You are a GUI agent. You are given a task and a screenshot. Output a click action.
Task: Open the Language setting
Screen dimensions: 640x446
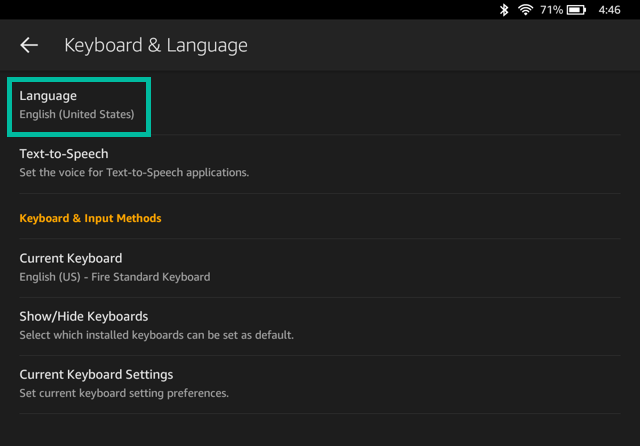(48, 96)
